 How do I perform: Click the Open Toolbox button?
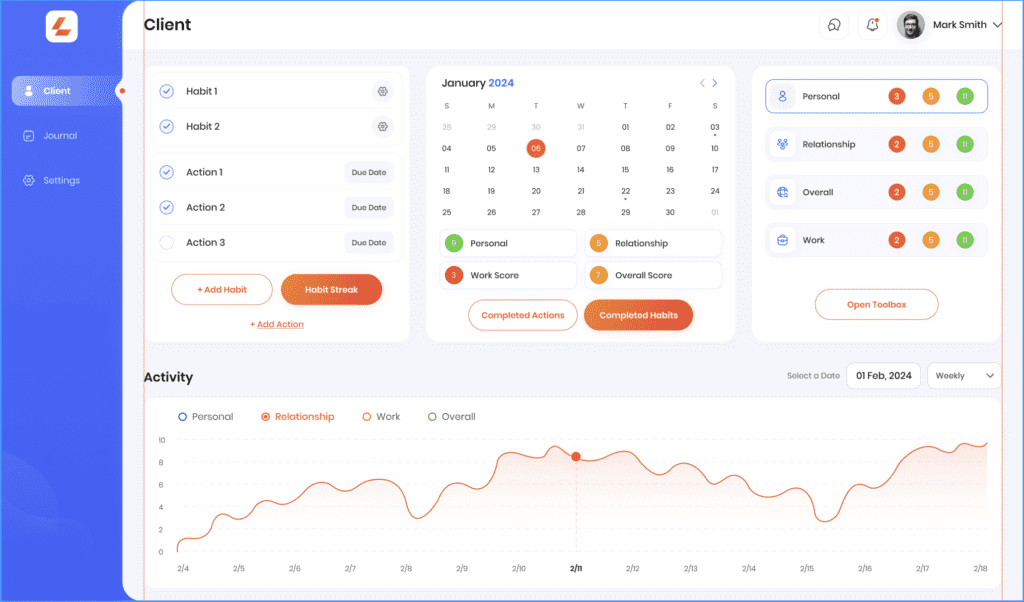876,304
